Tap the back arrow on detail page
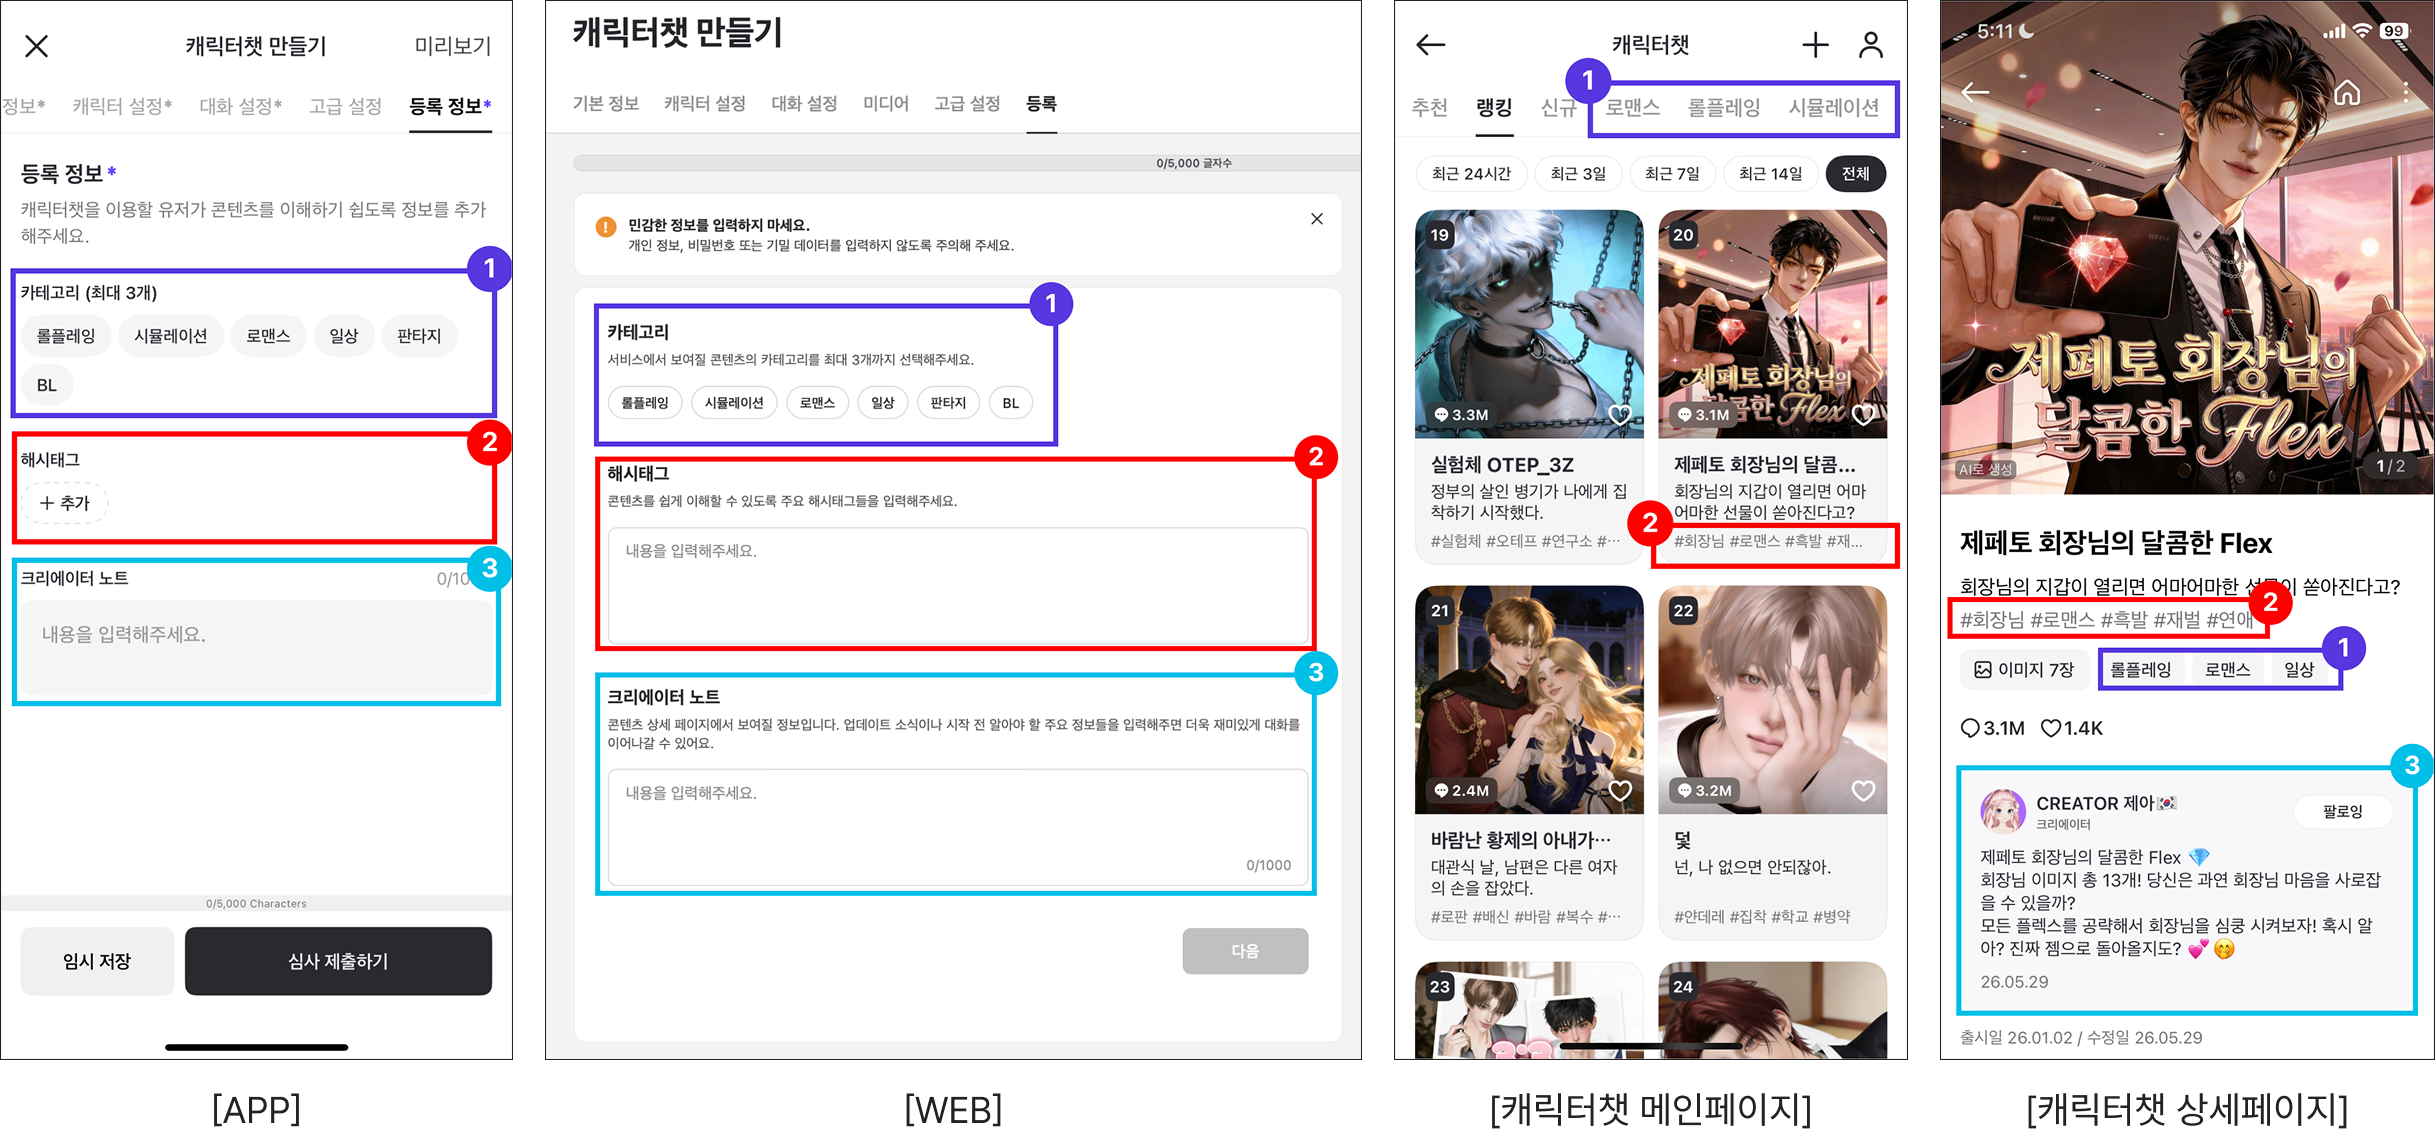This screenshot has width=2435, height=1132. [1975, 93]
